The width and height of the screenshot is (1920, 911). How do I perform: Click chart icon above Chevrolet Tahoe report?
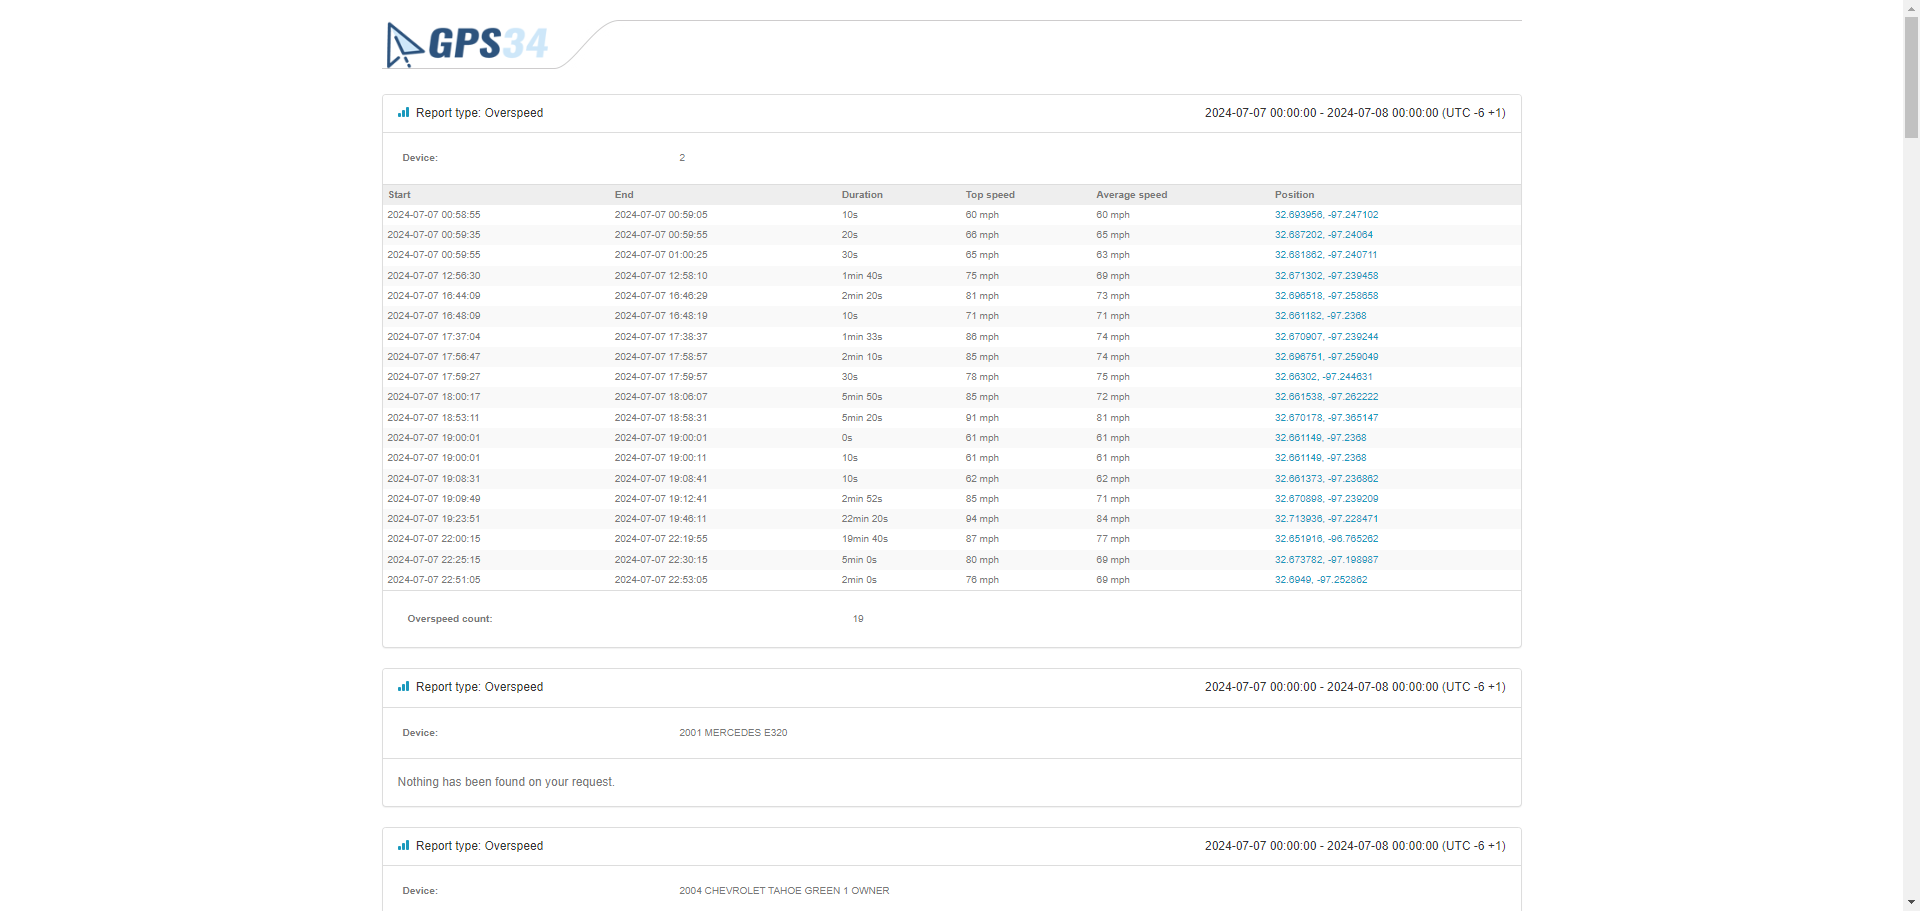[x=403, y=846]
